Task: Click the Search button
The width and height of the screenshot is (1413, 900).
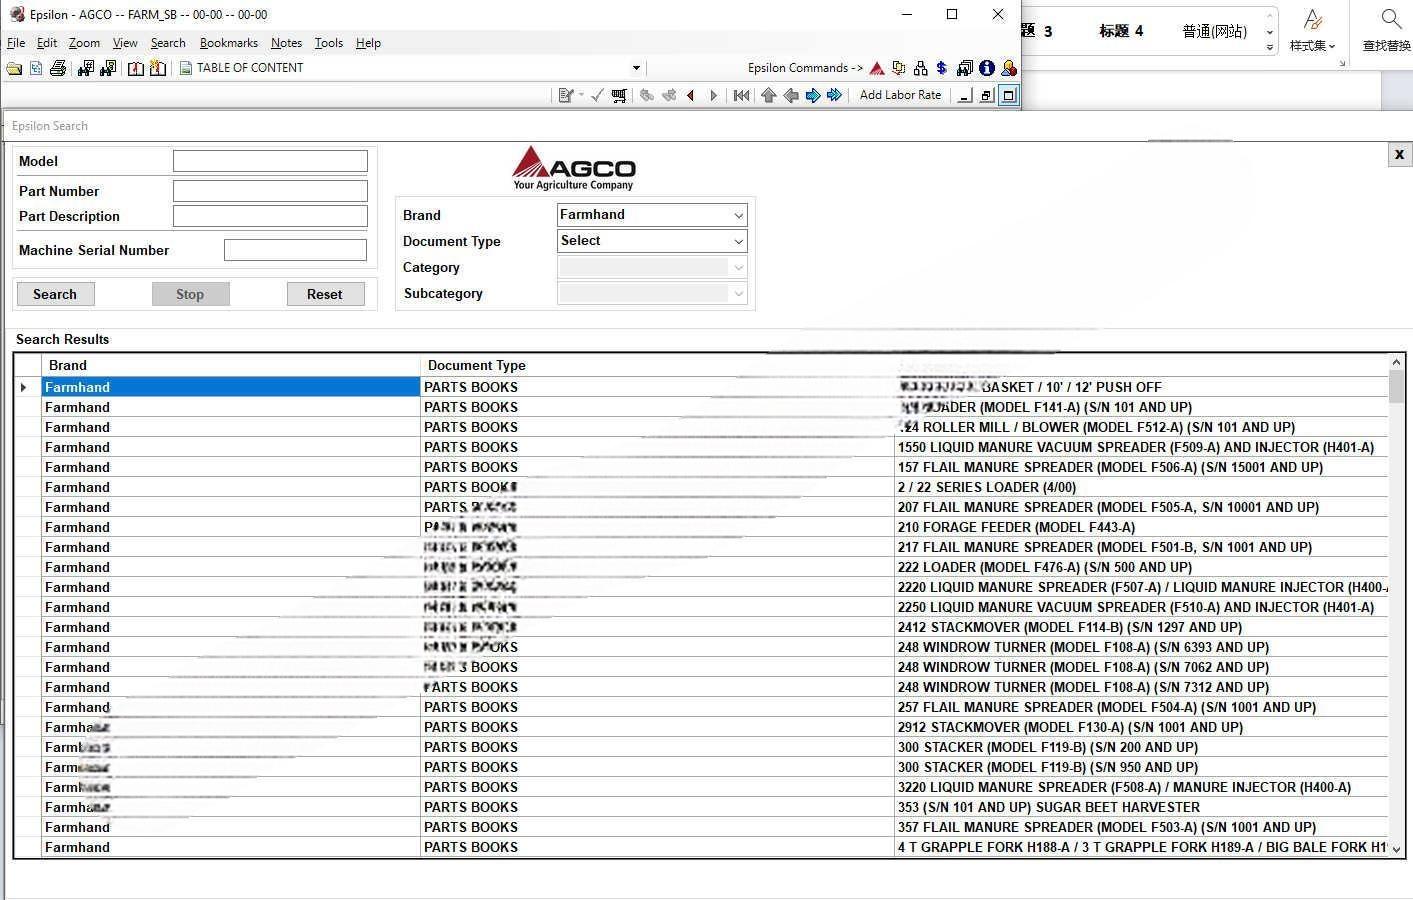Action: tap(55, 294)
